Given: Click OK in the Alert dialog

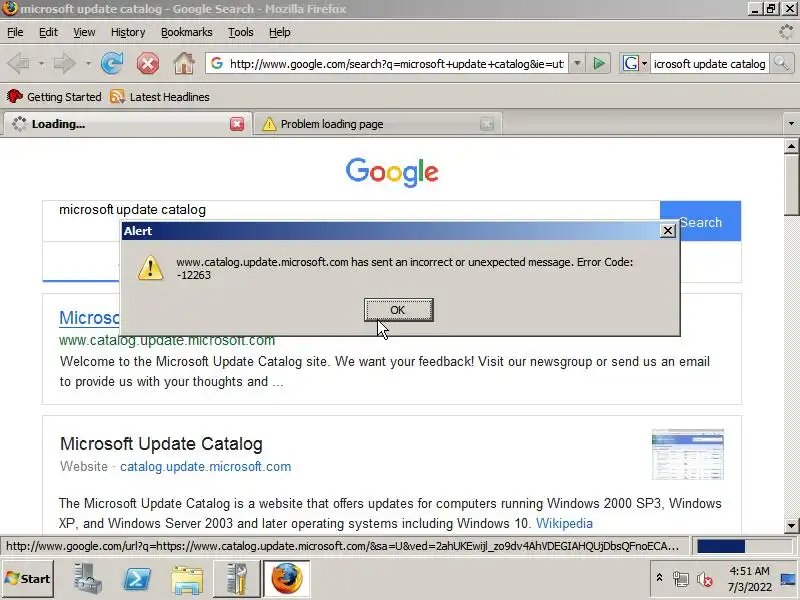Looking at the screenshot, I should click(398, 310).
